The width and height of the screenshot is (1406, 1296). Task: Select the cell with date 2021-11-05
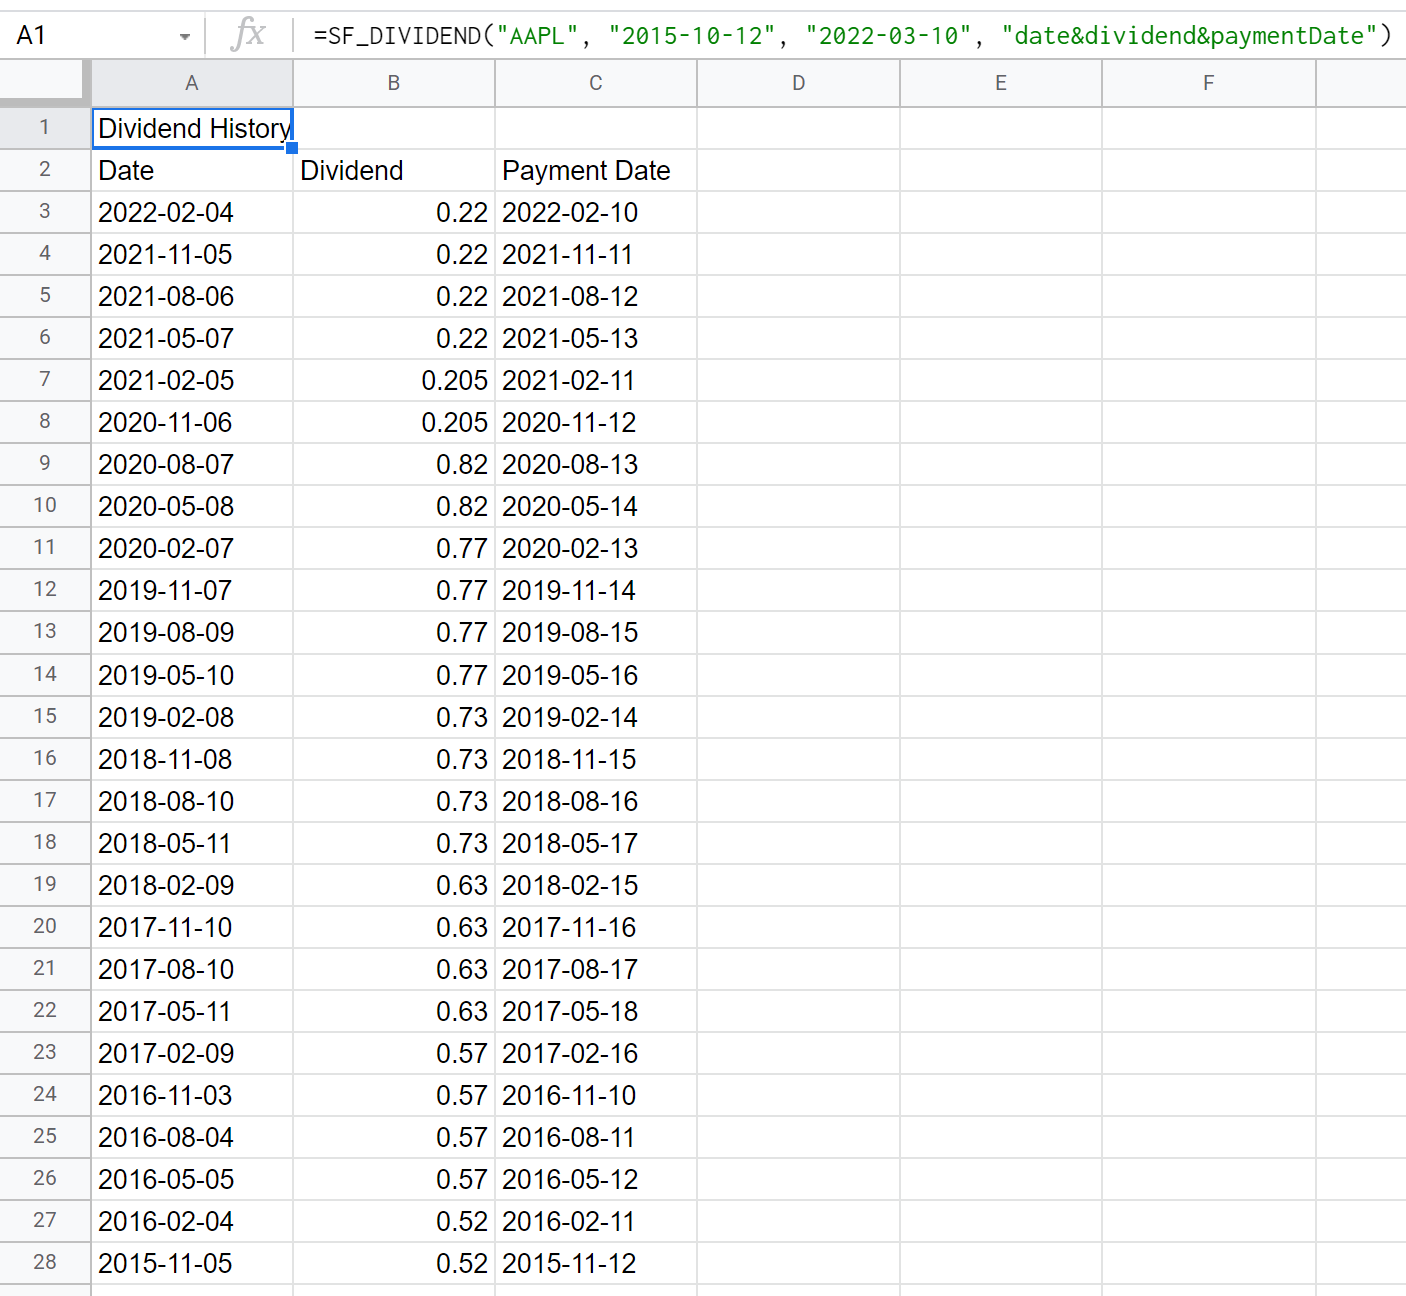192,254
